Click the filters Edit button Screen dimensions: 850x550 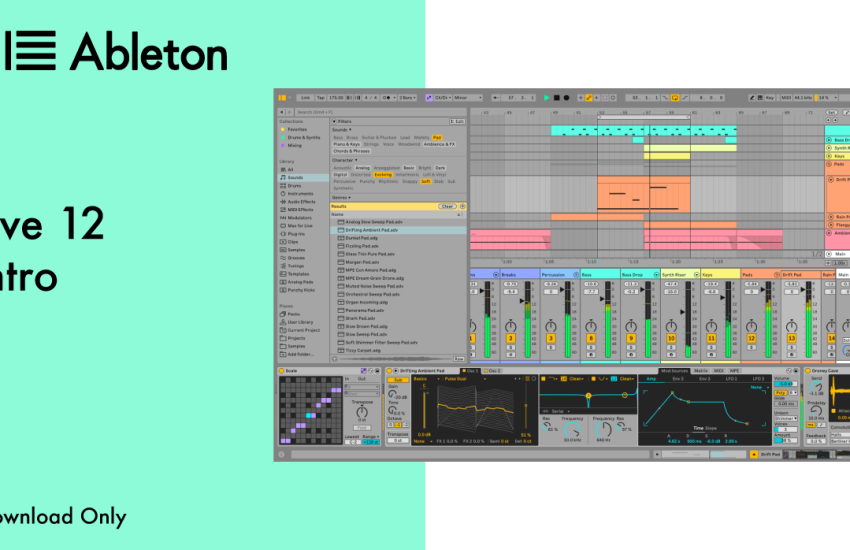[457, 121]
